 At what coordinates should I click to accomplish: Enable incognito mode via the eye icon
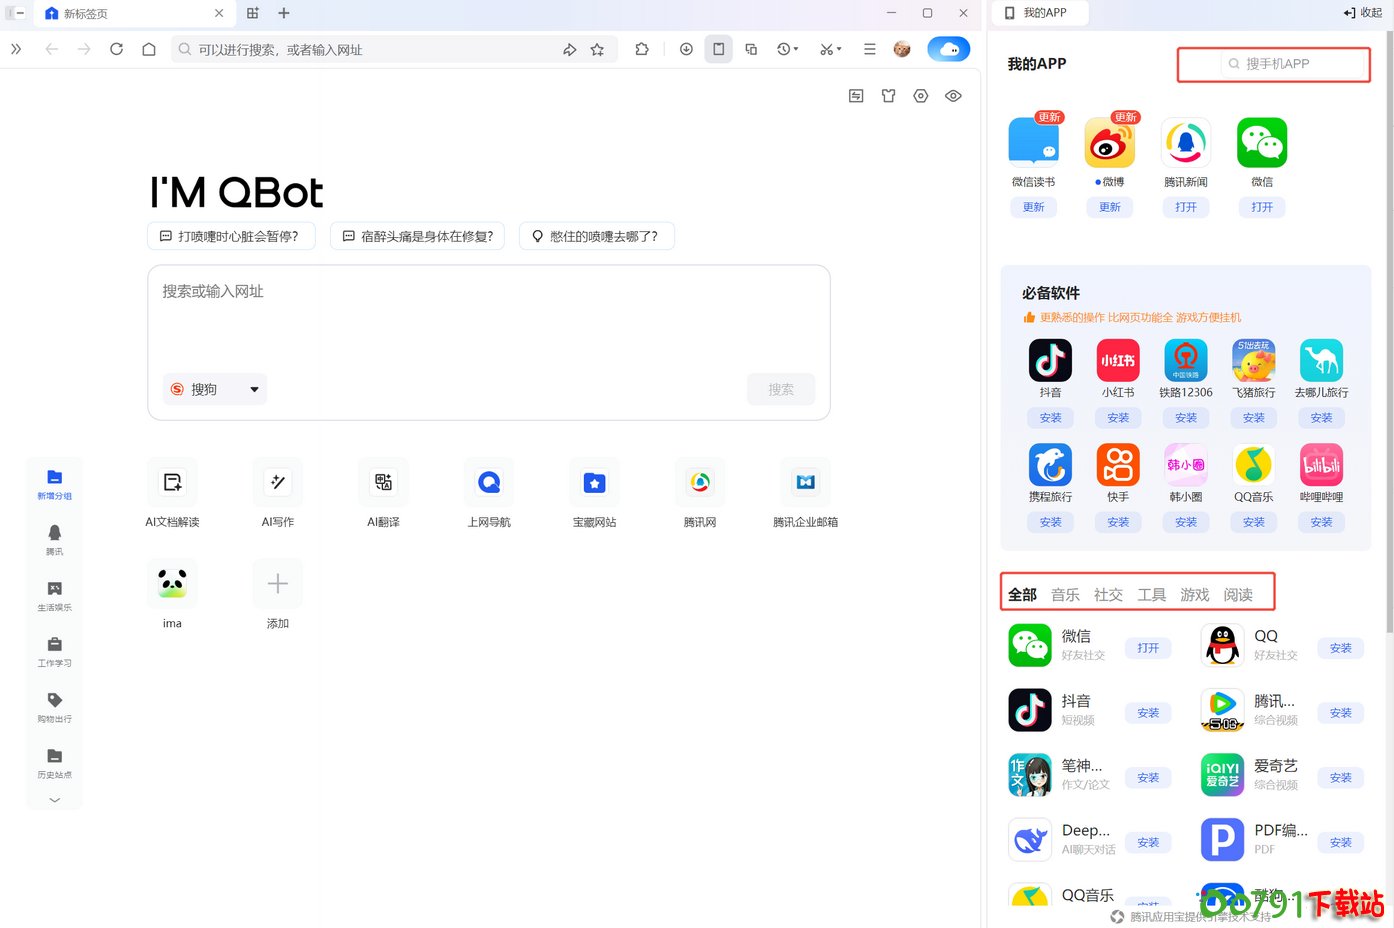[x=952, y=95]
